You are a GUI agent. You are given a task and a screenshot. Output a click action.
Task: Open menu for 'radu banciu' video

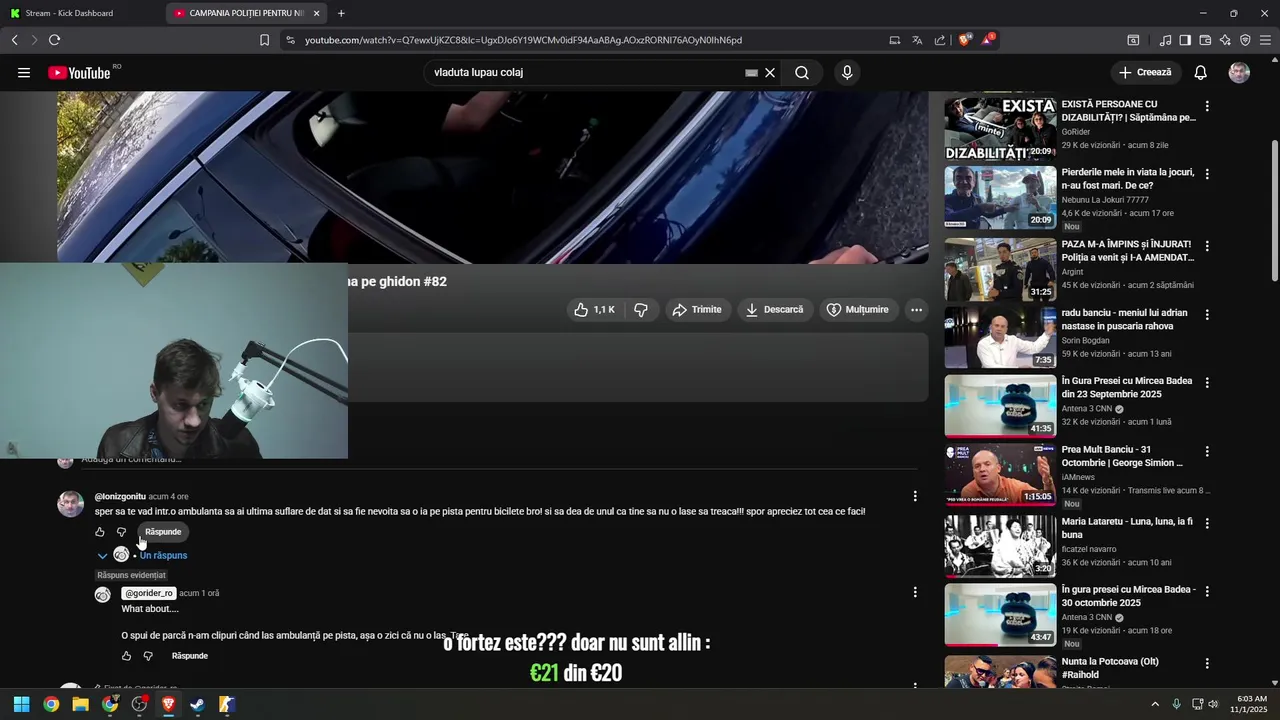tap(1207, 314)
